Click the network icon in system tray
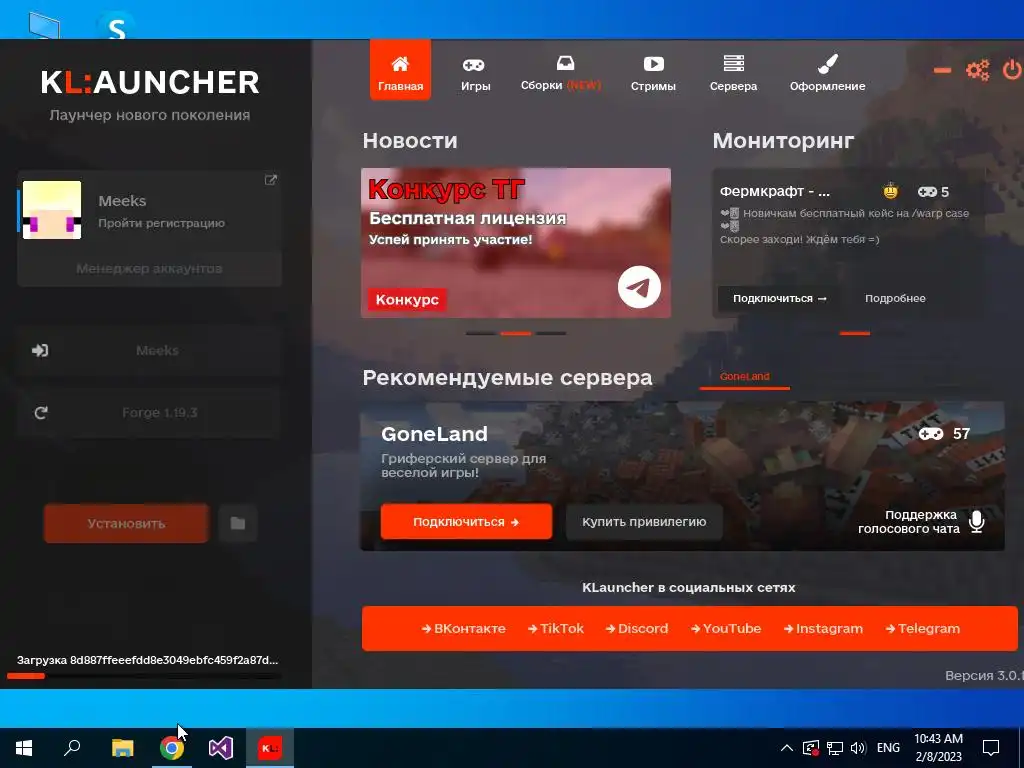1024x768 pixels. point(835,748)
